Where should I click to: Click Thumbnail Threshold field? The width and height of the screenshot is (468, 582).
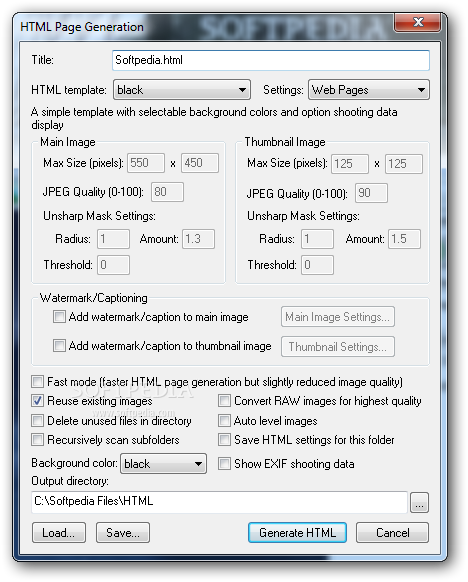(317, 265)
